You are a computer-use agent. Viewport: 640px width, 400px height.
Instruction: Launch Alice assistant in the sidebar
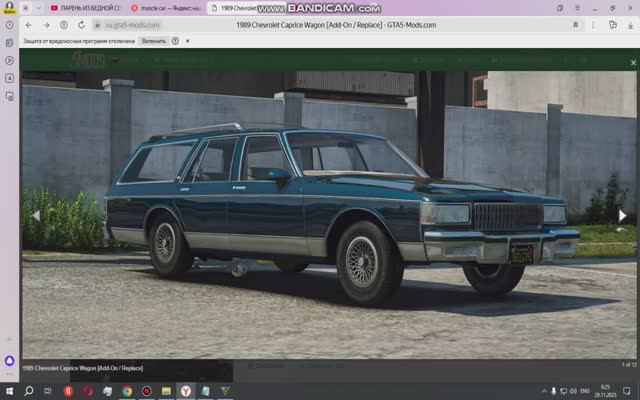(x=9, y=360)
